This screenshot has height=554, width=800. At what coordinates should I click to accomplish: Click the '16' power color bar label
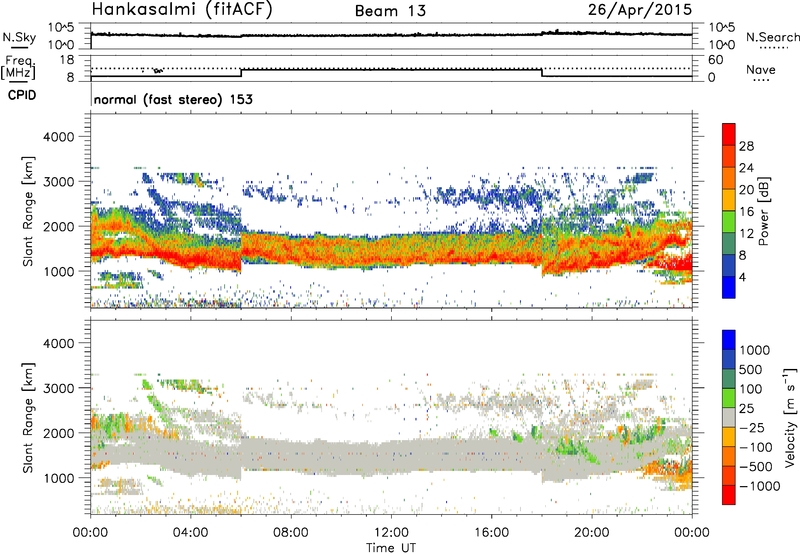[x=746, y=212]
